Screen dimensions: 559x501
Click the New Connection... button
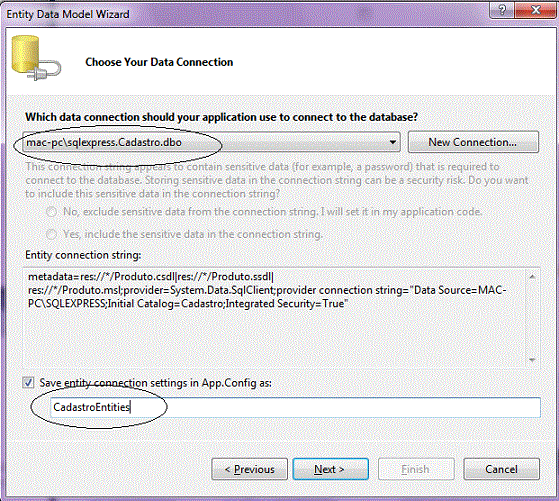click(x=473, y=142)
